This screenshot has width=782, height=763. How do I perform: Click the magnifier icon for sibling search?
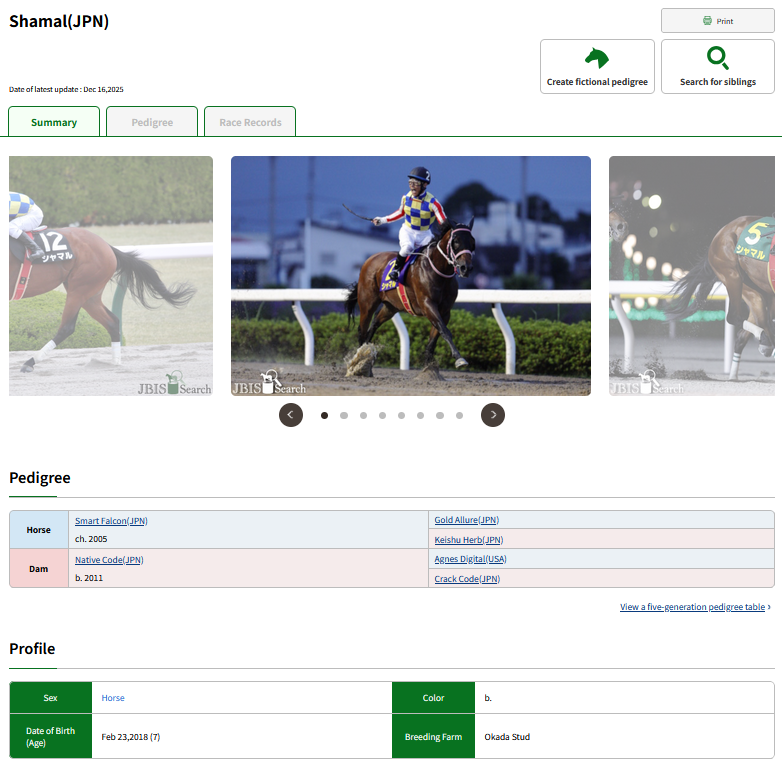coord(718,58)
